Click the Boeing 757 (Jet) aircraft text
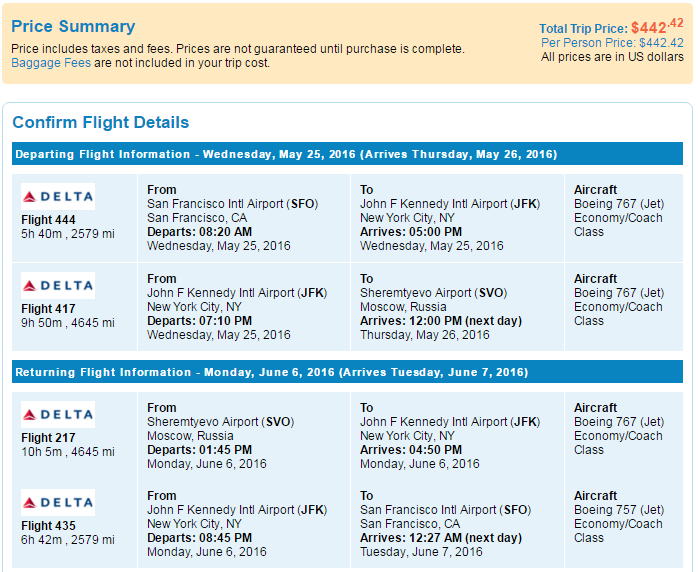 619,510
